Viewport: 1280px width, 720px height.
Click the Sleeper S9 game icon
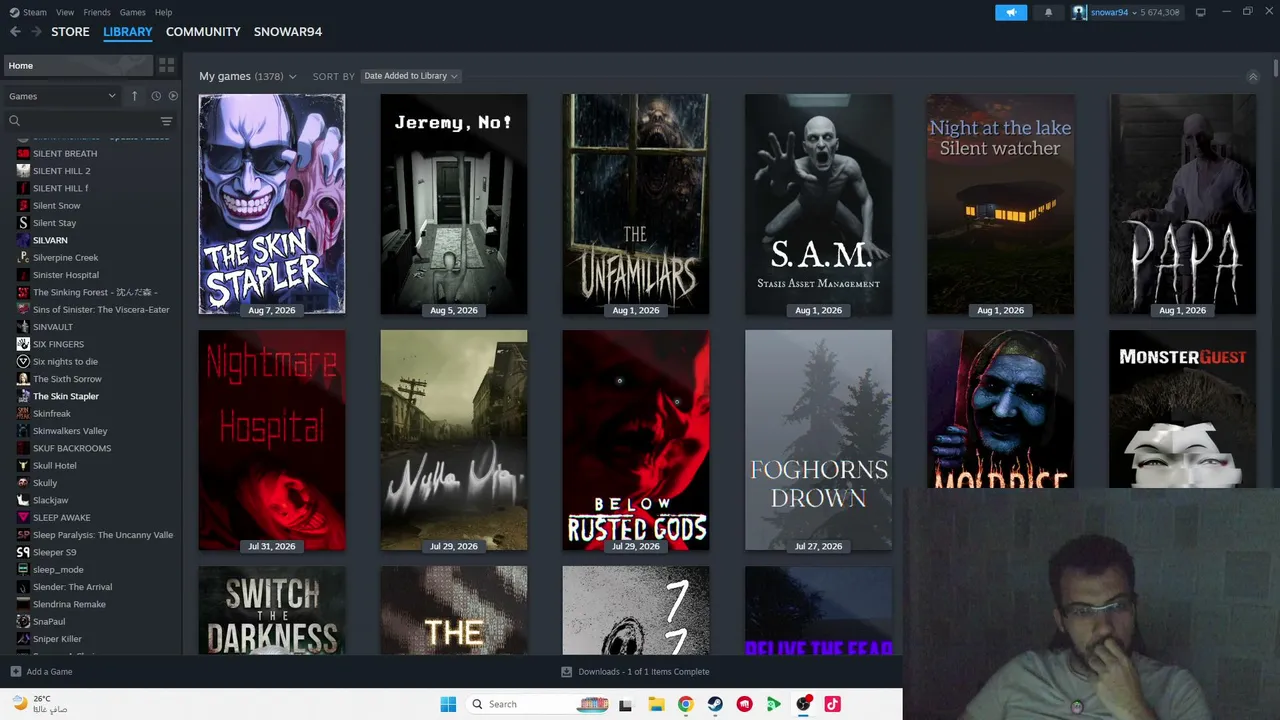[23, 552]
